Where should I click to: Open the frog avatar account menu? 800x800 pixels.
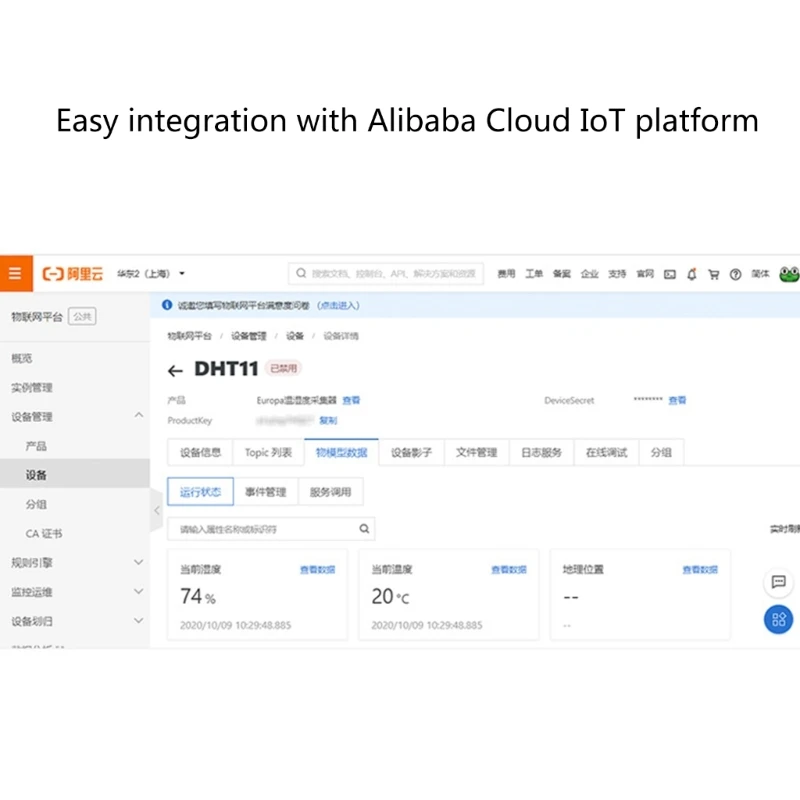[789, 274]
